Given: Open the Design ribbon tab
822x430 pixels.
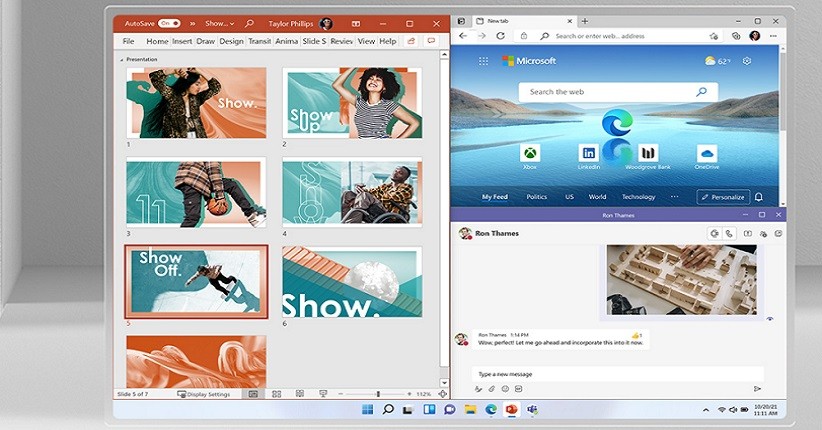Looking at the screenshot, I should click(231, 41).
